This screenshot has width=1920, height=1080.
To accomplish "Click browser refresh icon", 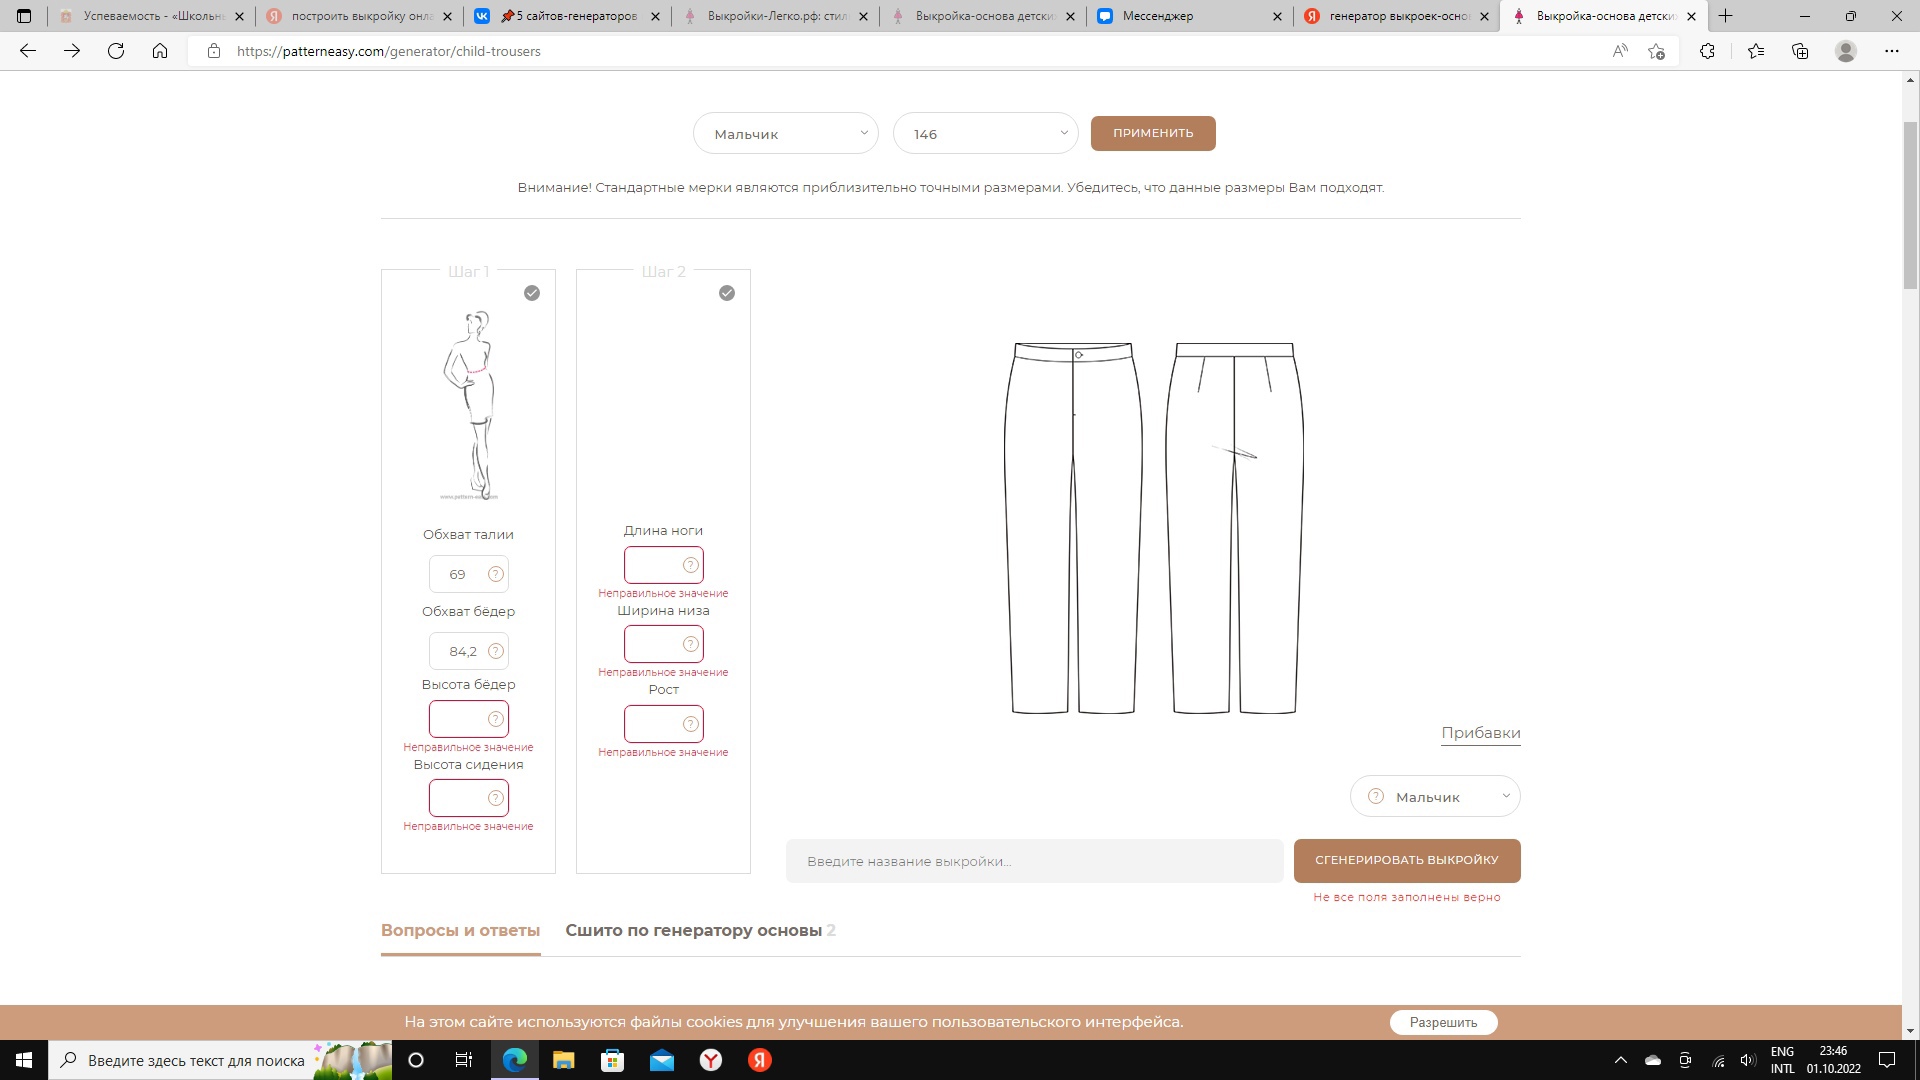I will 116,51.
